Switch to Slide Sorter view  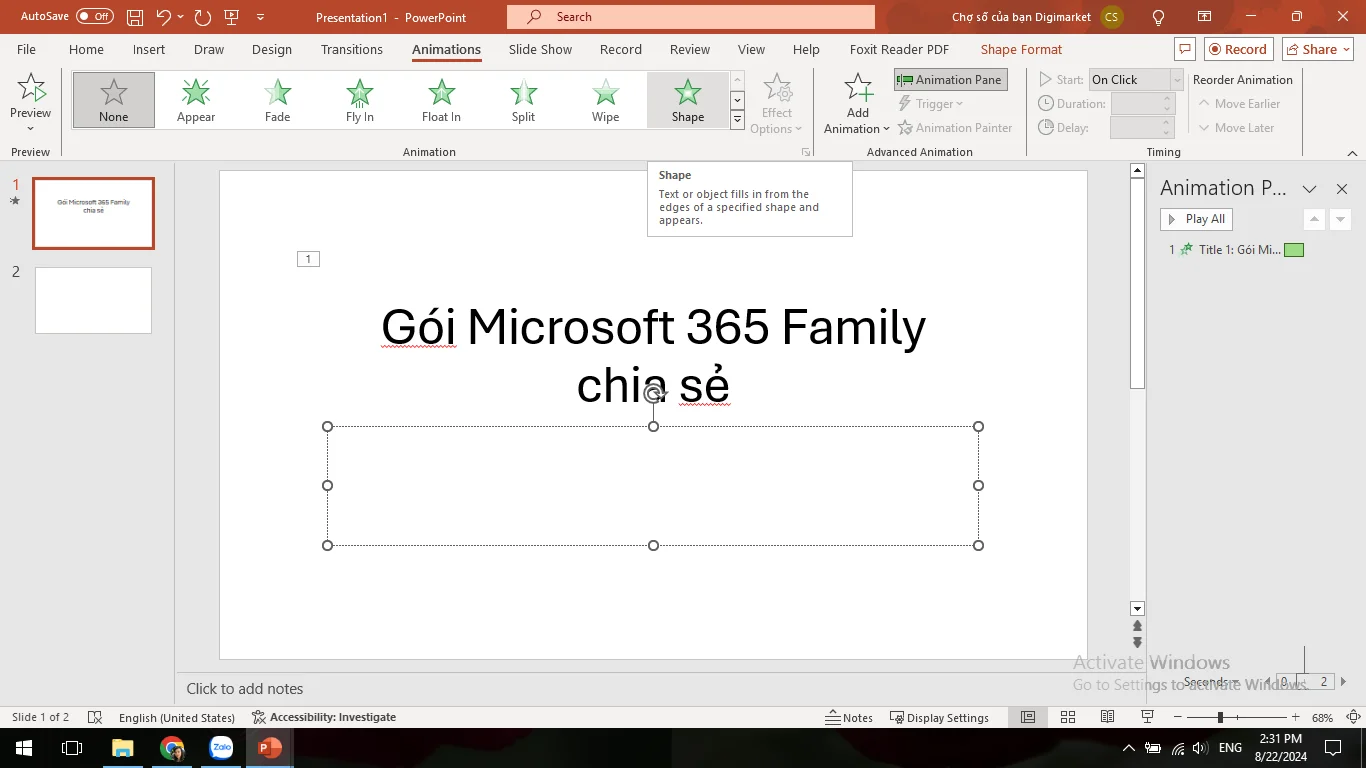1068,717
